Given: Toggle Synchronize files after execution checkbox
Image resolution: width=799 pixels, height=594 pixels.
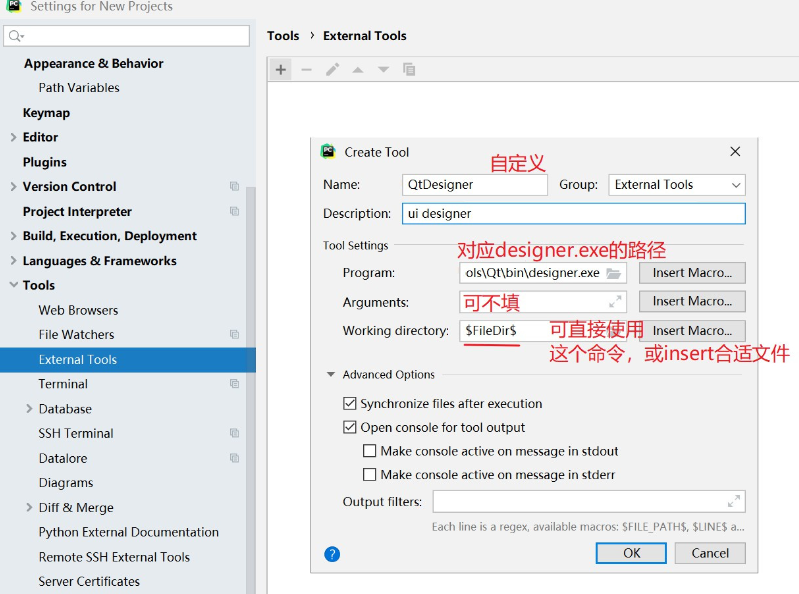Looking at the screenshot, I should (x=350, y=403).
